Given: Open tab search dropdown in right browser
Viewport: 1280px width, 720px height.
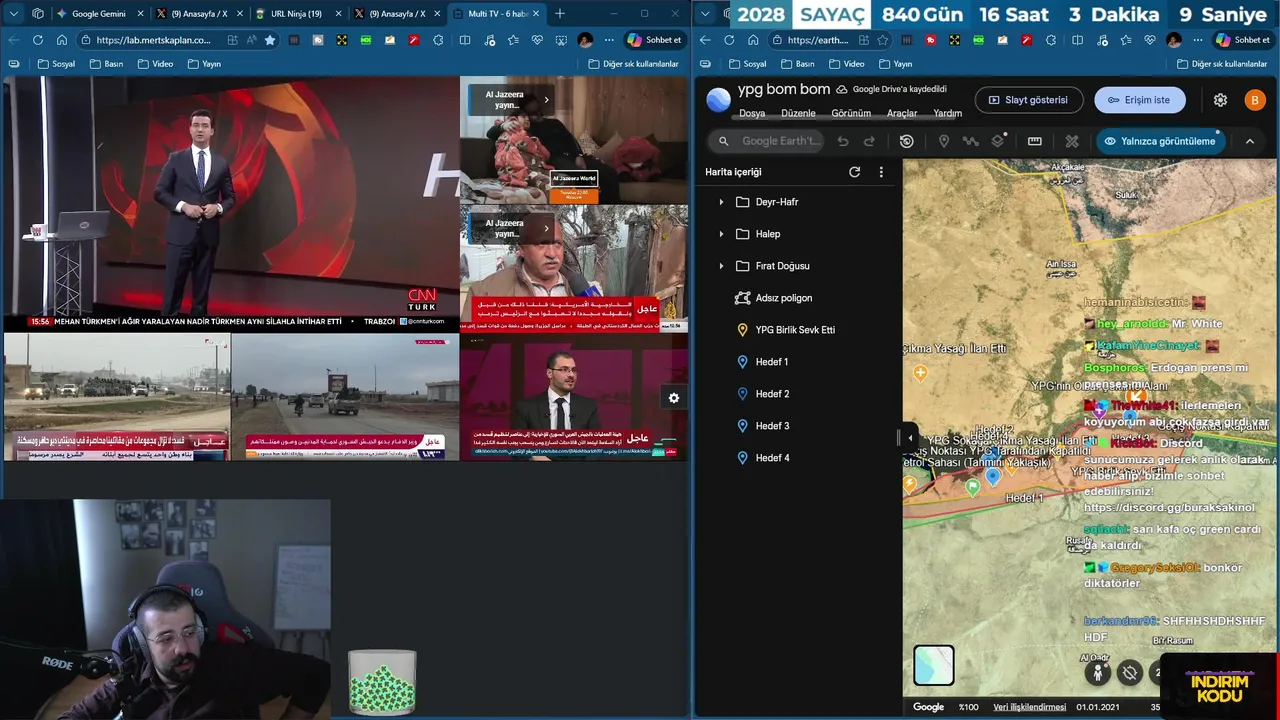Looking at the screenshot, I should tap(706, 13).
